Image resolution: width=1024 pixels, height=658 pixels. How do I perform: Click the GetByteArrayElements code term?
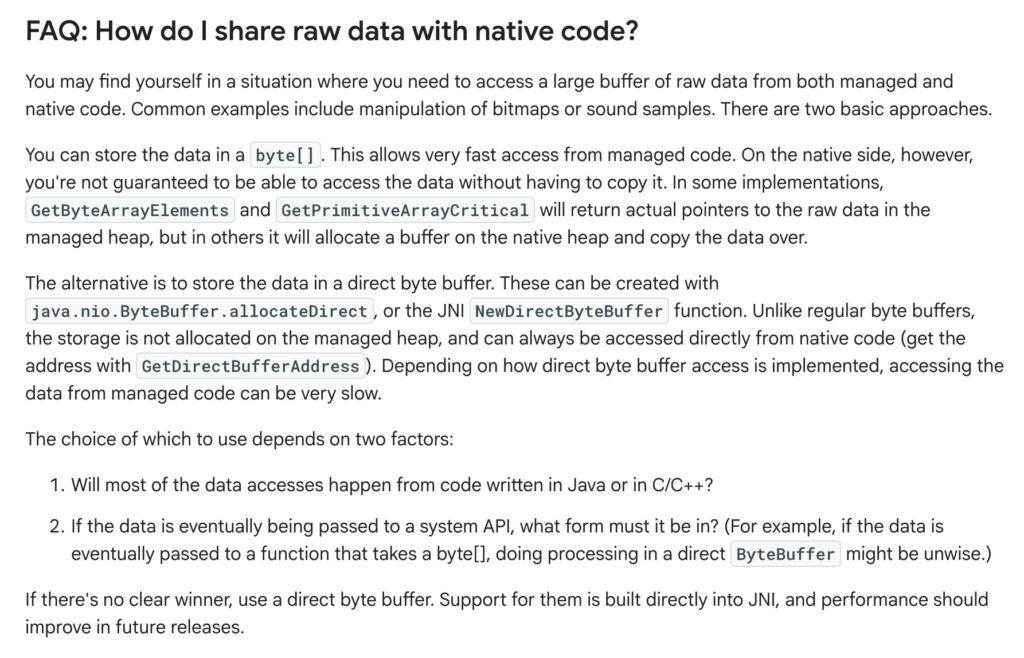(x=130, y=210)
